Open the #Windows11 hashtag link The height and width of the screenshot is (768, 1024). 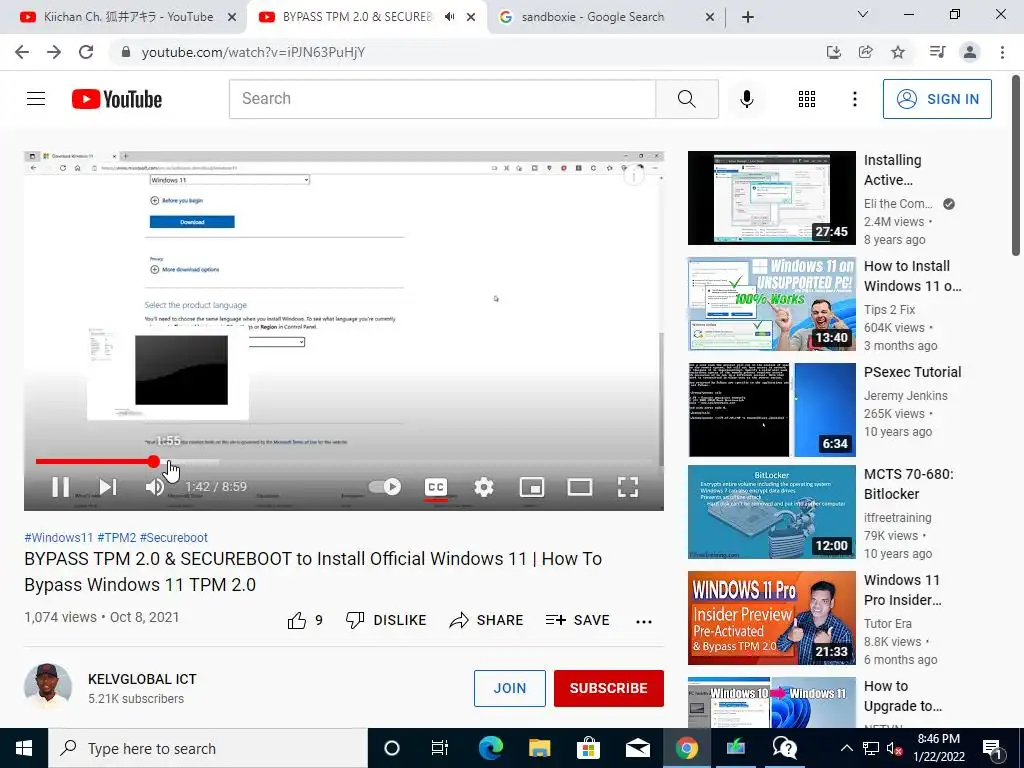(x=59, y=537)
